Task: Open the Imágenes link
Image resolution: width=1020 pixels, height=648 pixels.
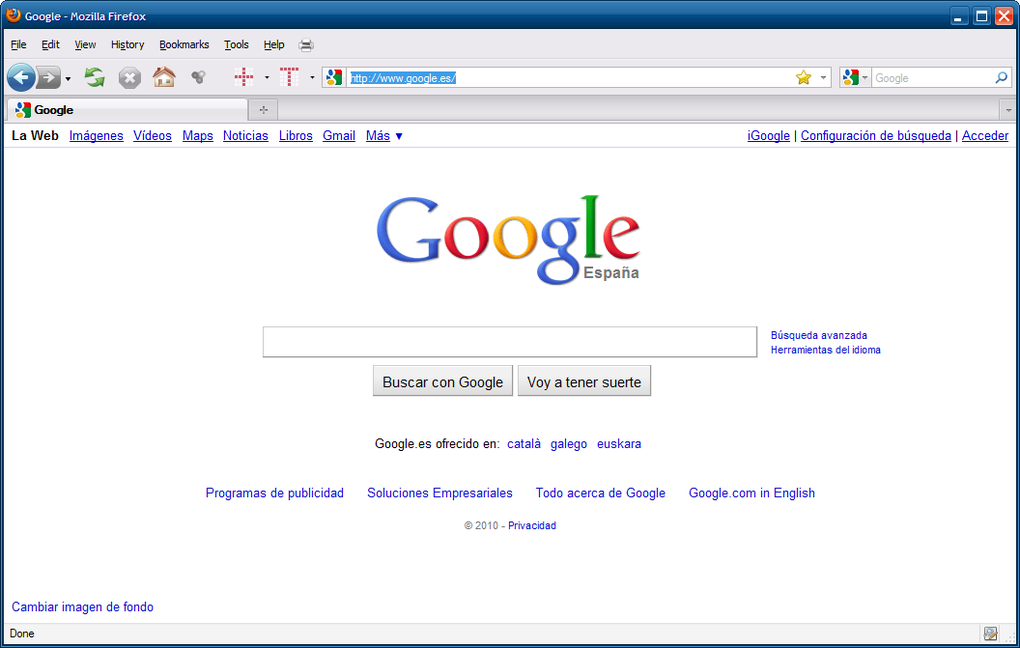Action: tap(96, 135)
